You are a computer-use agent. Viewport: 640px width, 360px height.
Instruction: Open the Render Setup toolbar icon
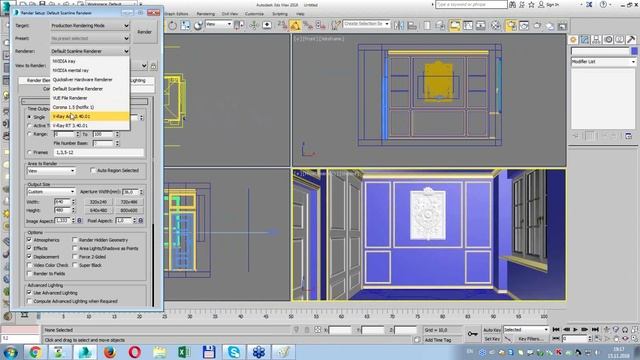(511, 25)
